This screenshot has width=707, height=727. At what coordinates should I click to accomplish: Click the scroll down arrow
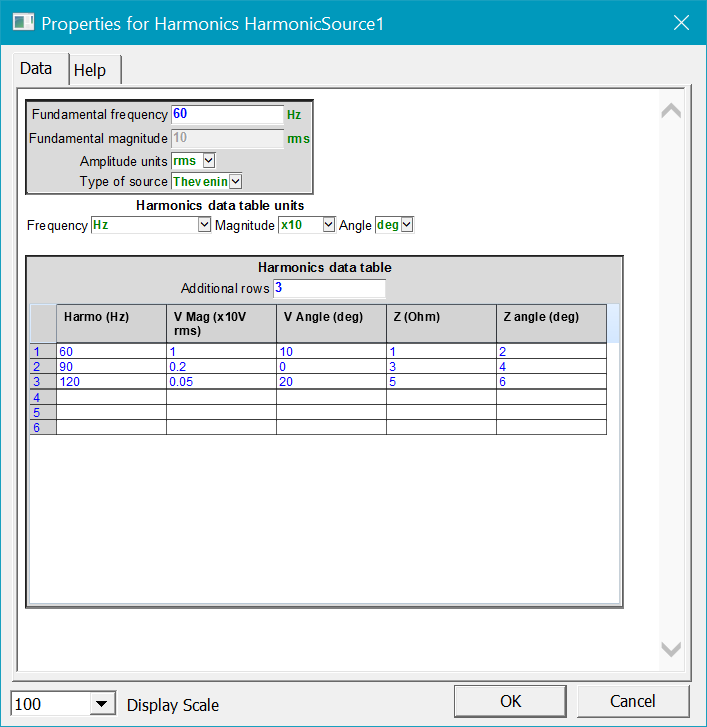pos(671,649)
